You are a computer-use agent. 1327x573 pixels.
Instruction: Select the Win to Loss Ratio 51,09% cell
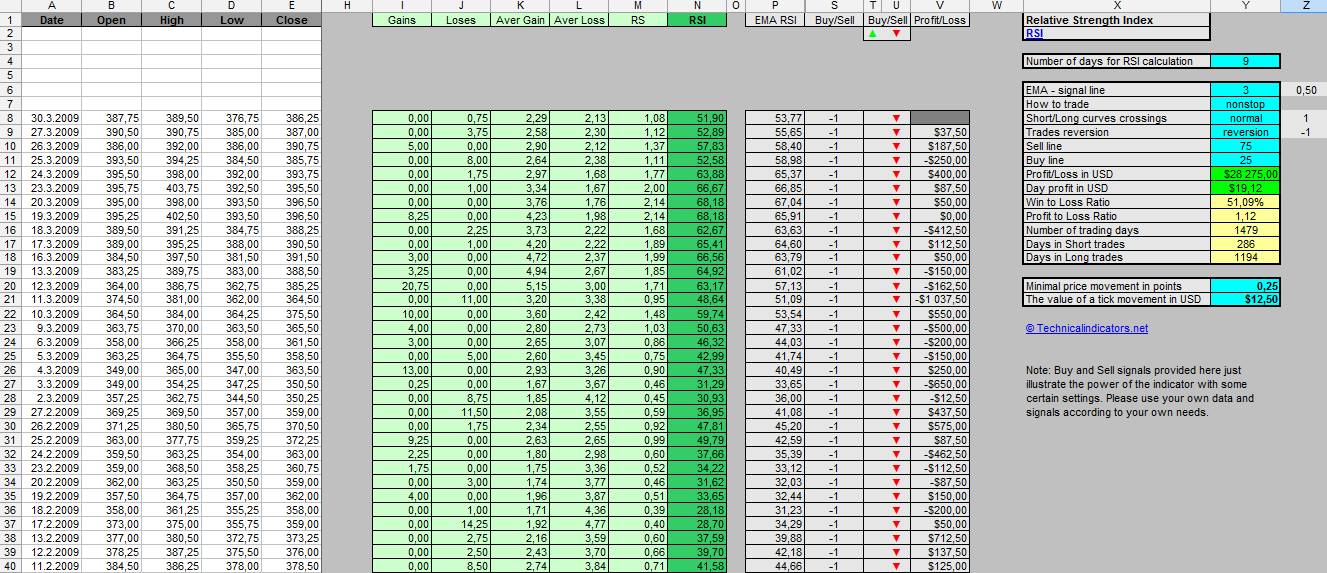pos(1245,202)
